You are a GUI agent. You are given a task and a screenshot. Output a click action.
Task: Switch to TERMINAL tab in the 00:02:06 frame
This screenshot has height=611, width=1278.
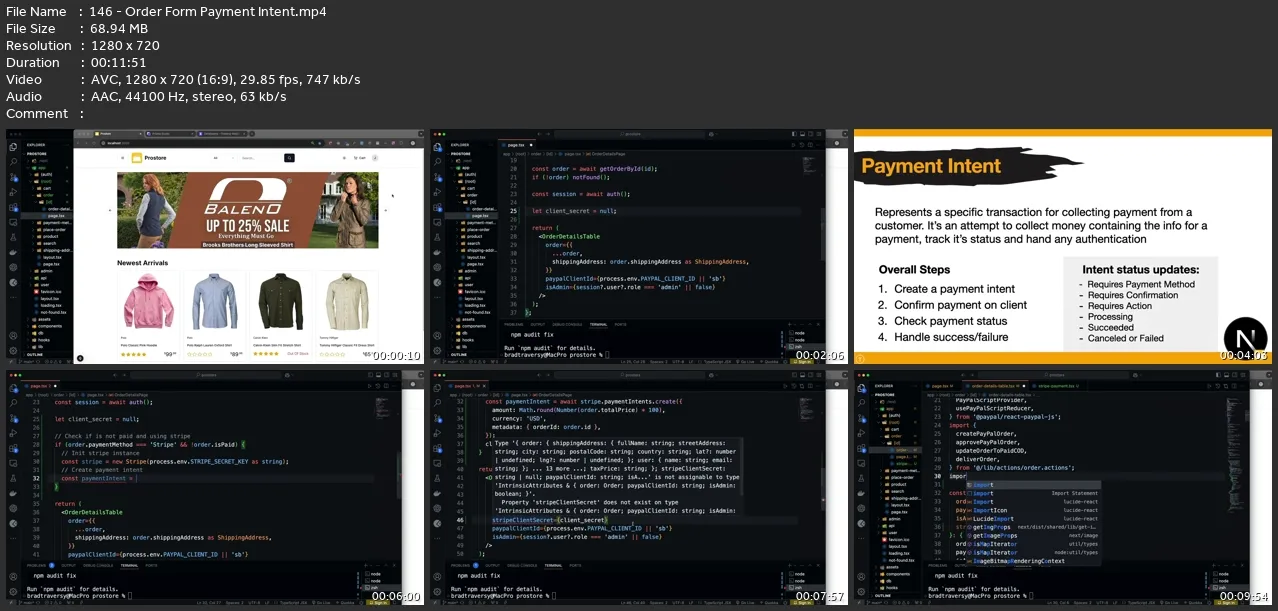(598, 324)
